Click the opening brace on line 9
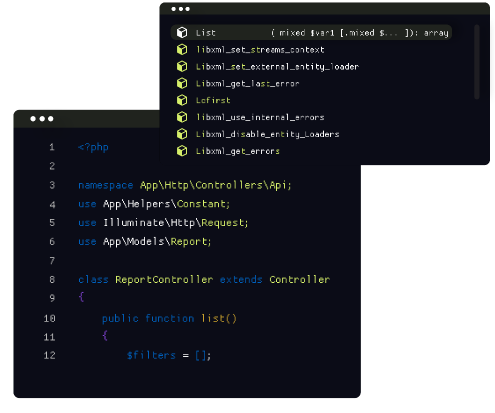Image resolution: width=495 pixels, height=413 pixels. click(x=81, y=297)
